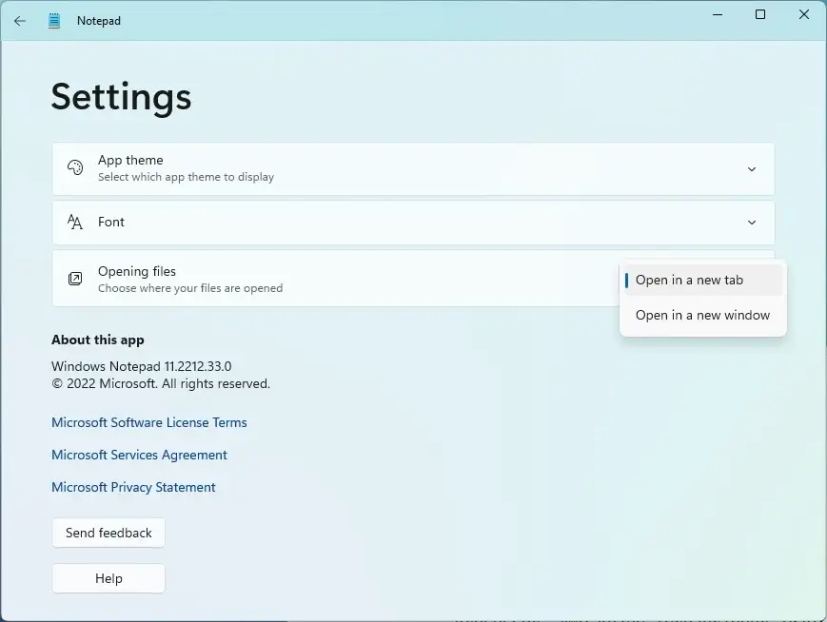Screen dimensions: 827x622
Task: Click the Windows Notepad 11.2212.33.0 version text
Action: [141, 366]
